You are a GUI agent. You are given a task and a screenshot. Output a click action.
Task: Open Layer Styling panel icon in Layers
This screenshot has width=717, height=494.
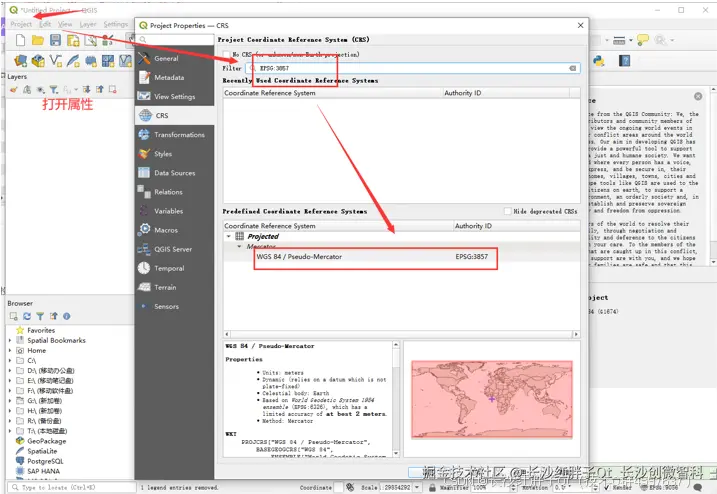(14, 90)
